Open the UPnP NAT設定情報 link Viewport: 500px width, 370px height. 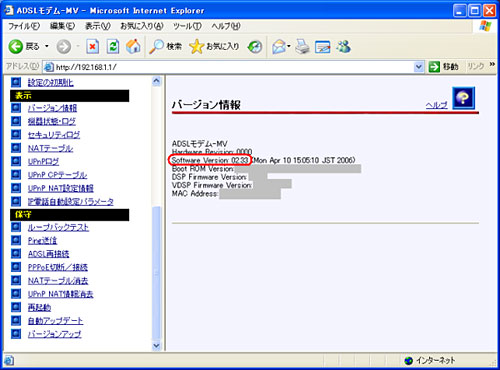61,188
